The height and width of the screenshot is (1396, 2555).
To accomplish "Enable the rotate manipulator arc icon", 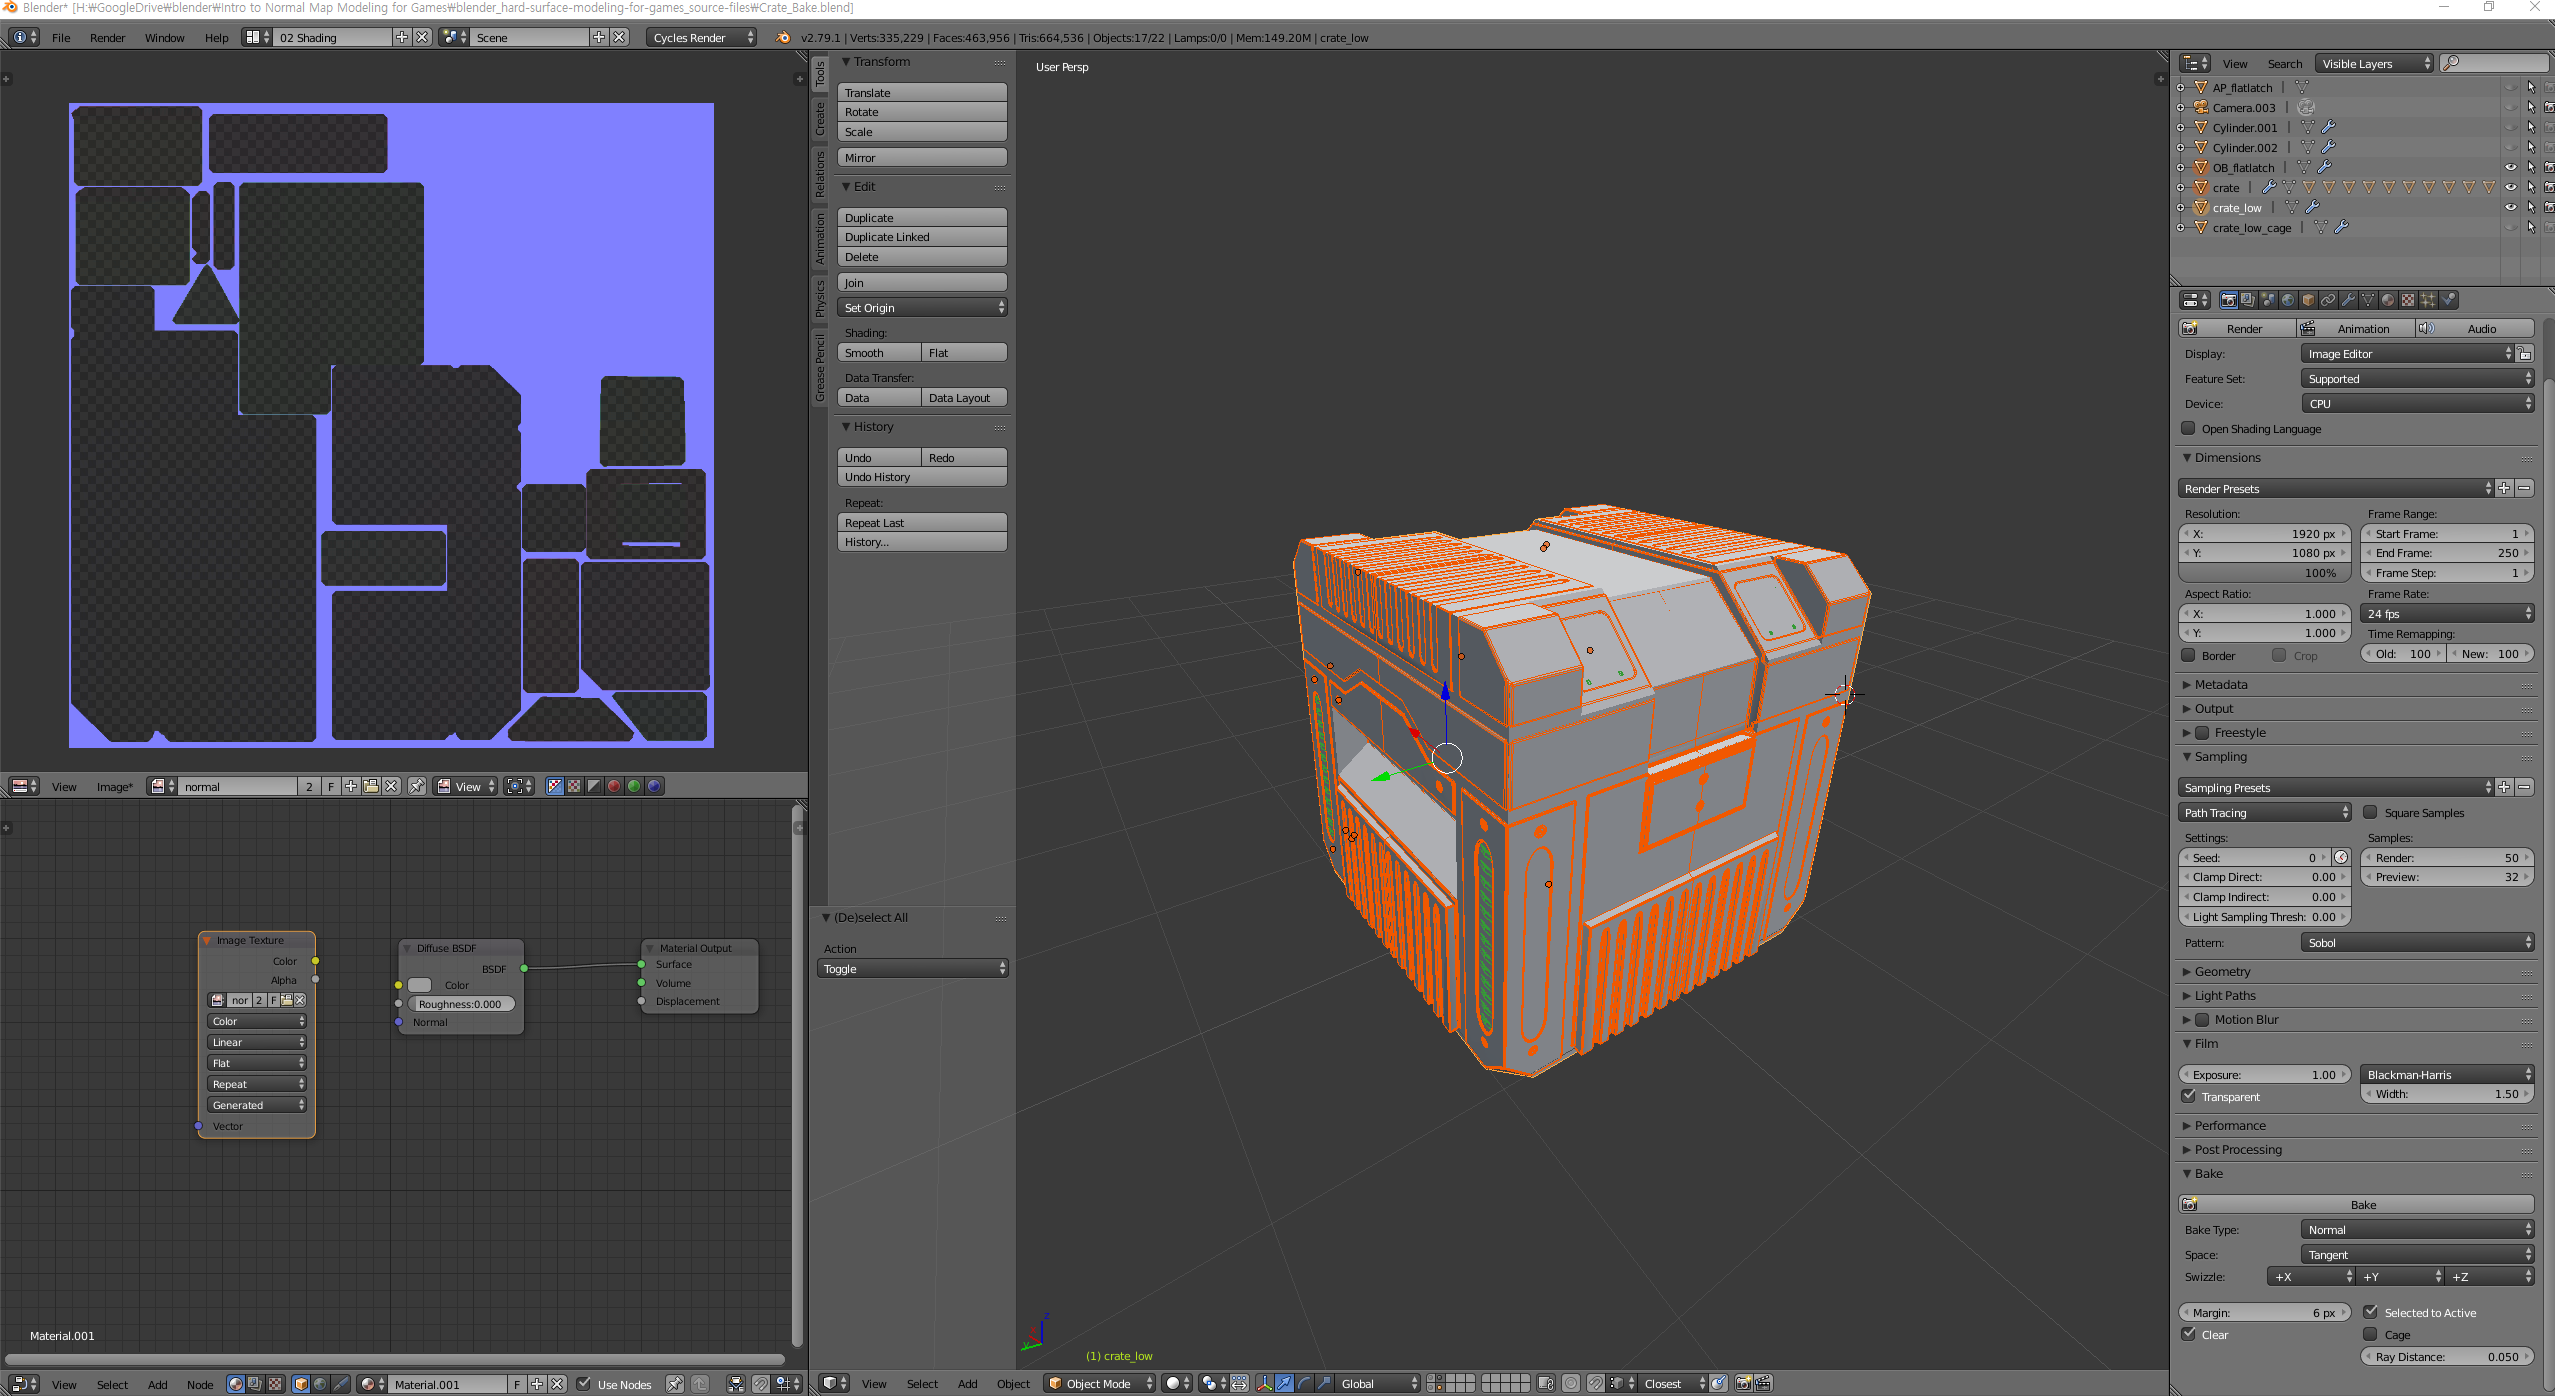I will (x=1304, y=1383).
